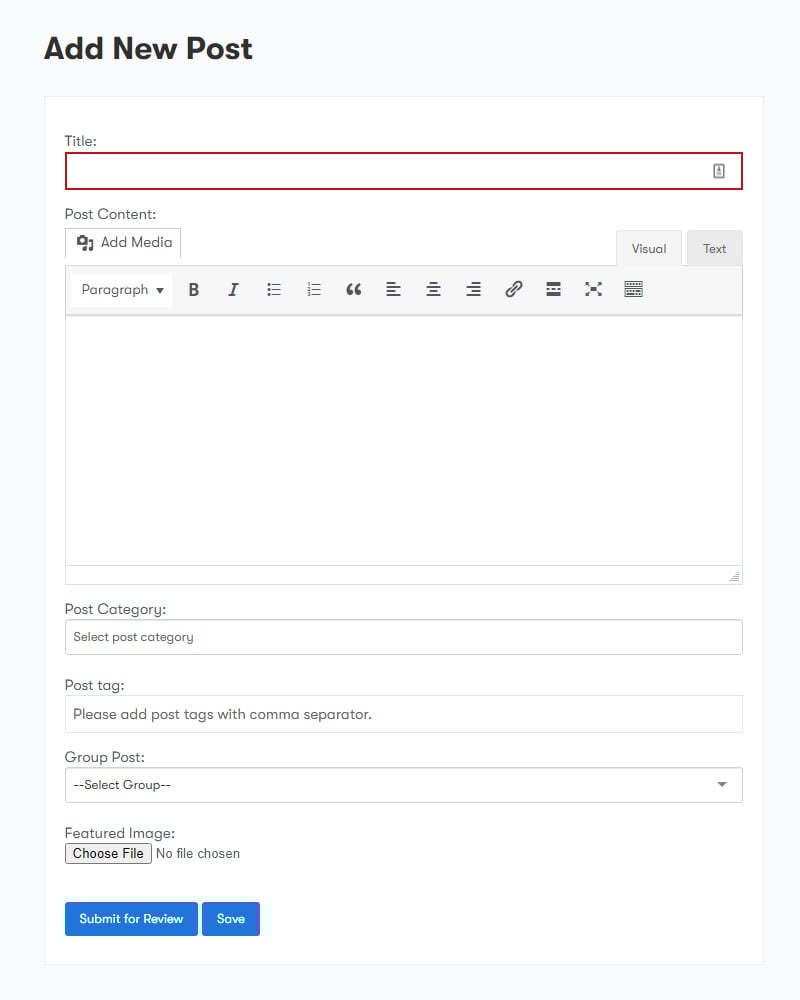The height and width of the screenshot is (1000, 800).
Task: Save the post
Action: [x=230, y=918]
